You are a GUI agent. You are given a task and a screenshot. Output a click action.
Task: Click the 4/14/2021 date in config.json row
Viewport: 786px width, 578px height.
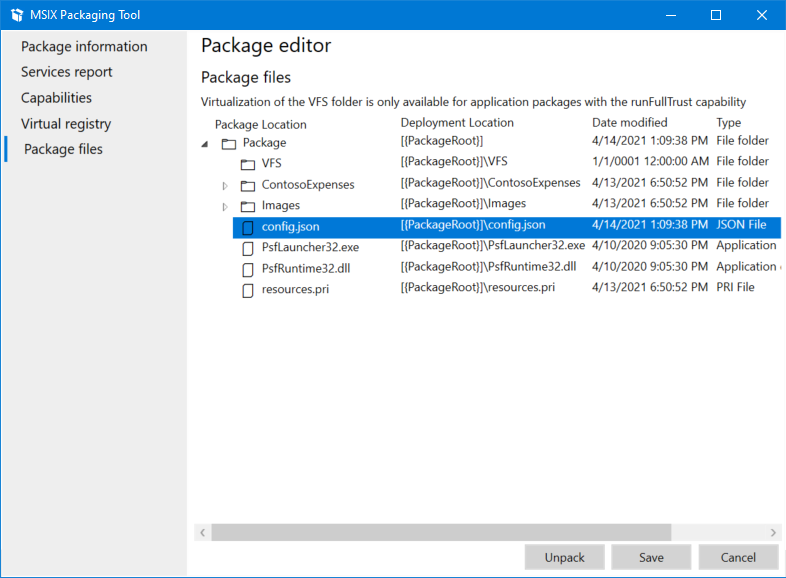tap(650, 225)
